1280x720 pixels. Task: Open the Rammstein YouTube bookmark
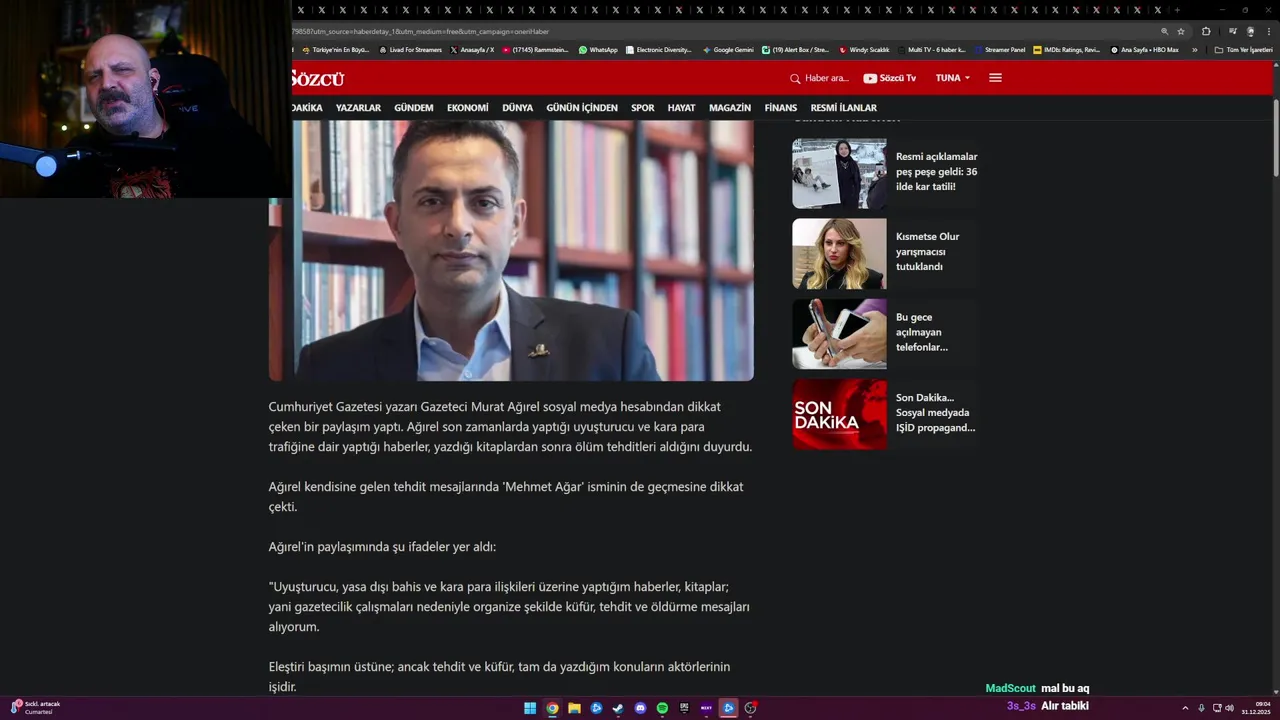click(535, 50)
